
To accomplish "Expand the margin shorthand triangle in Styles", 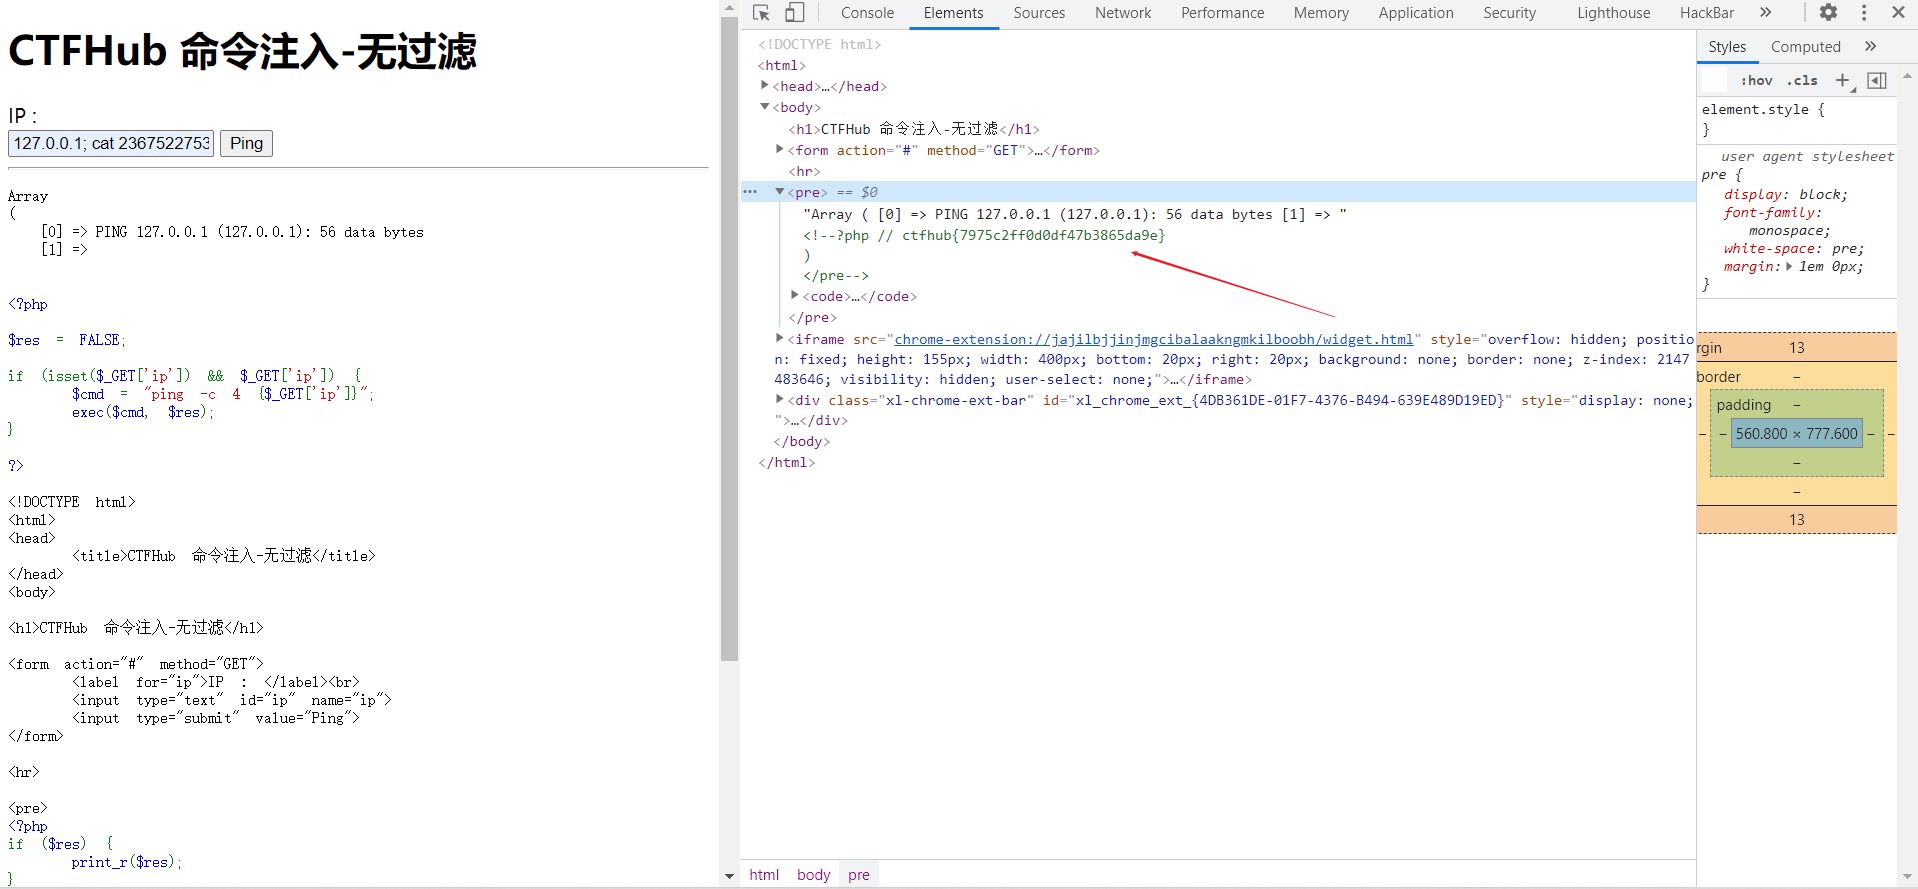I will point(1790,266).
